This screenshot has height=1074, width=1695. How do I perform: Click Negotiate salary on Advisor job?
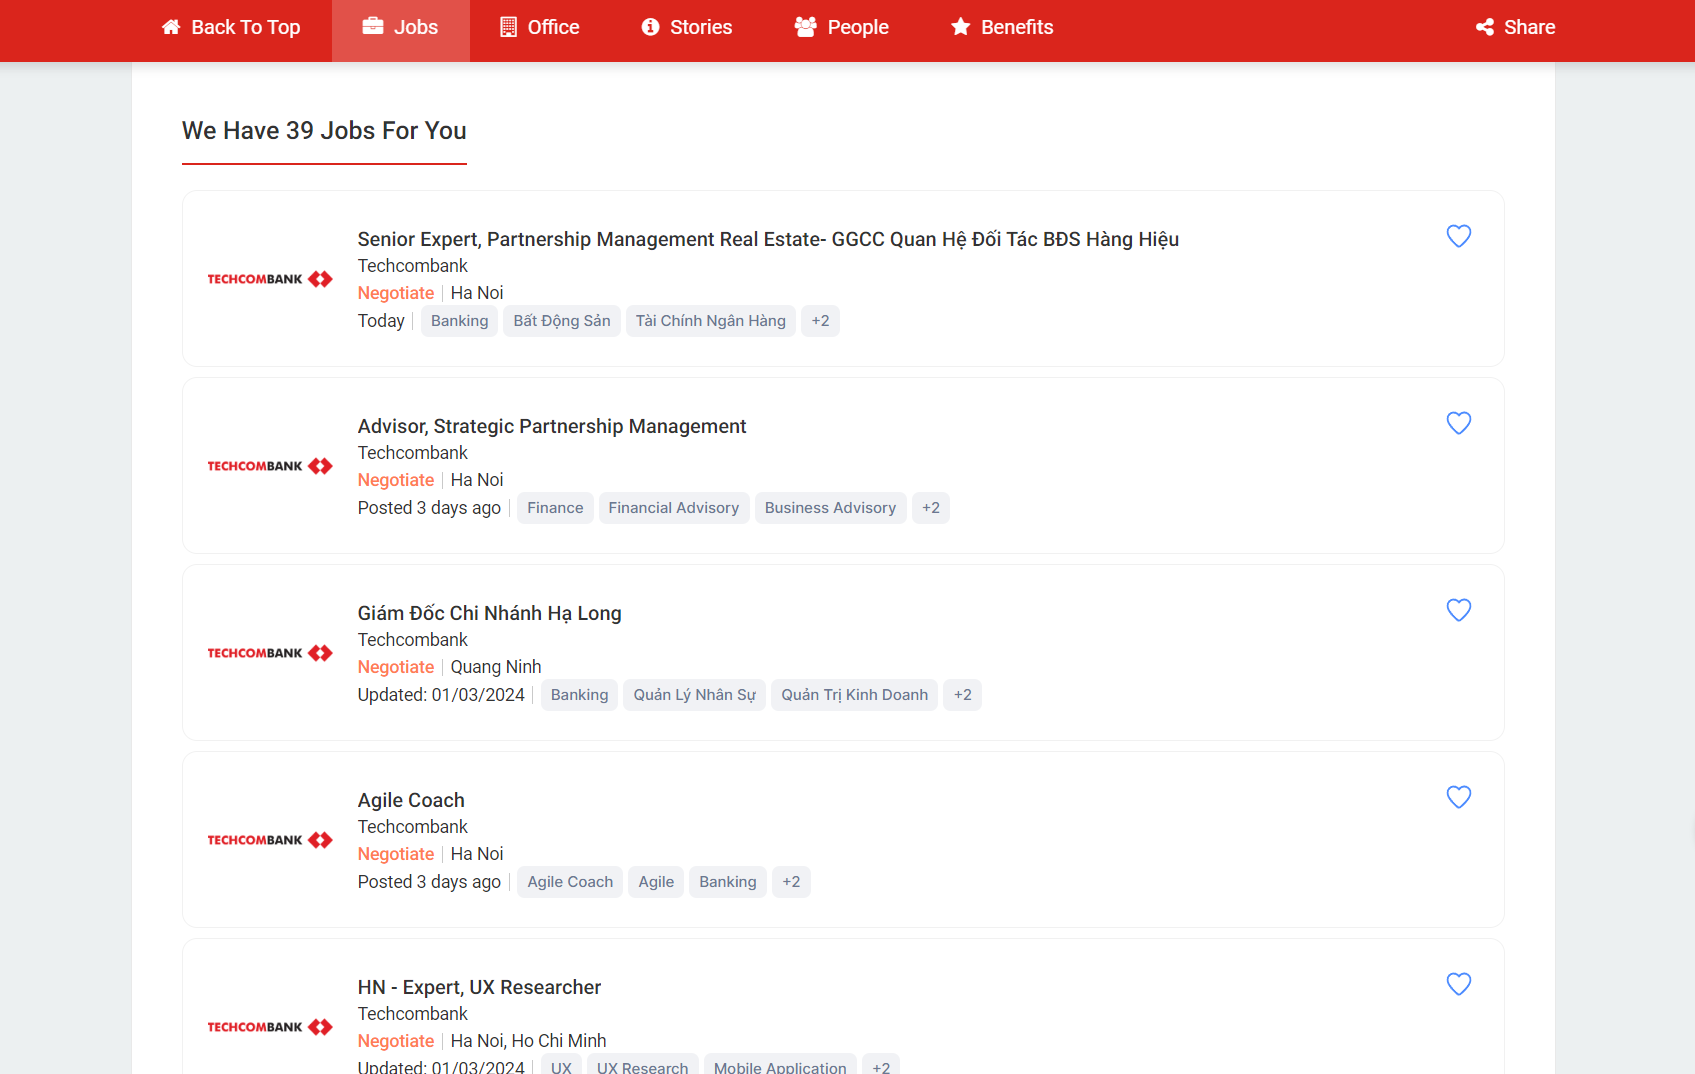tap(396, 480)
